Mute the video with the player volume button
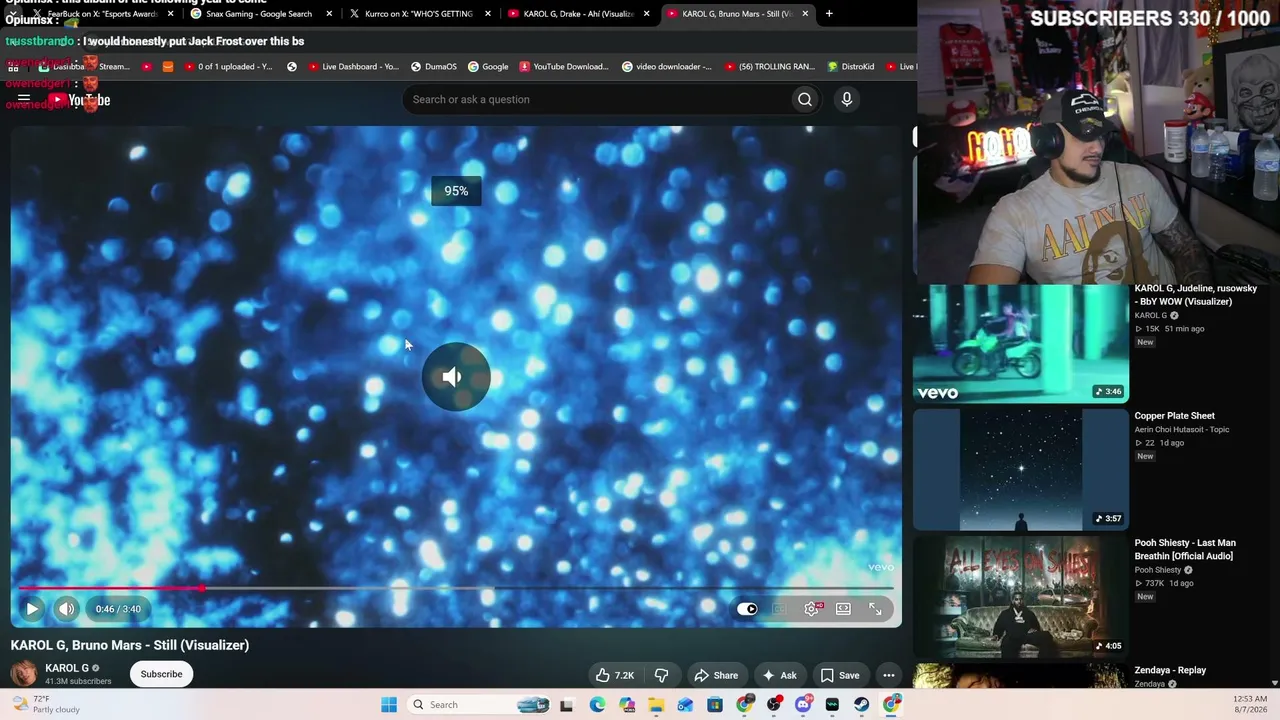The width and height of the screenshot is (1280, 720). pyautogui.click(x=66, y=608)
